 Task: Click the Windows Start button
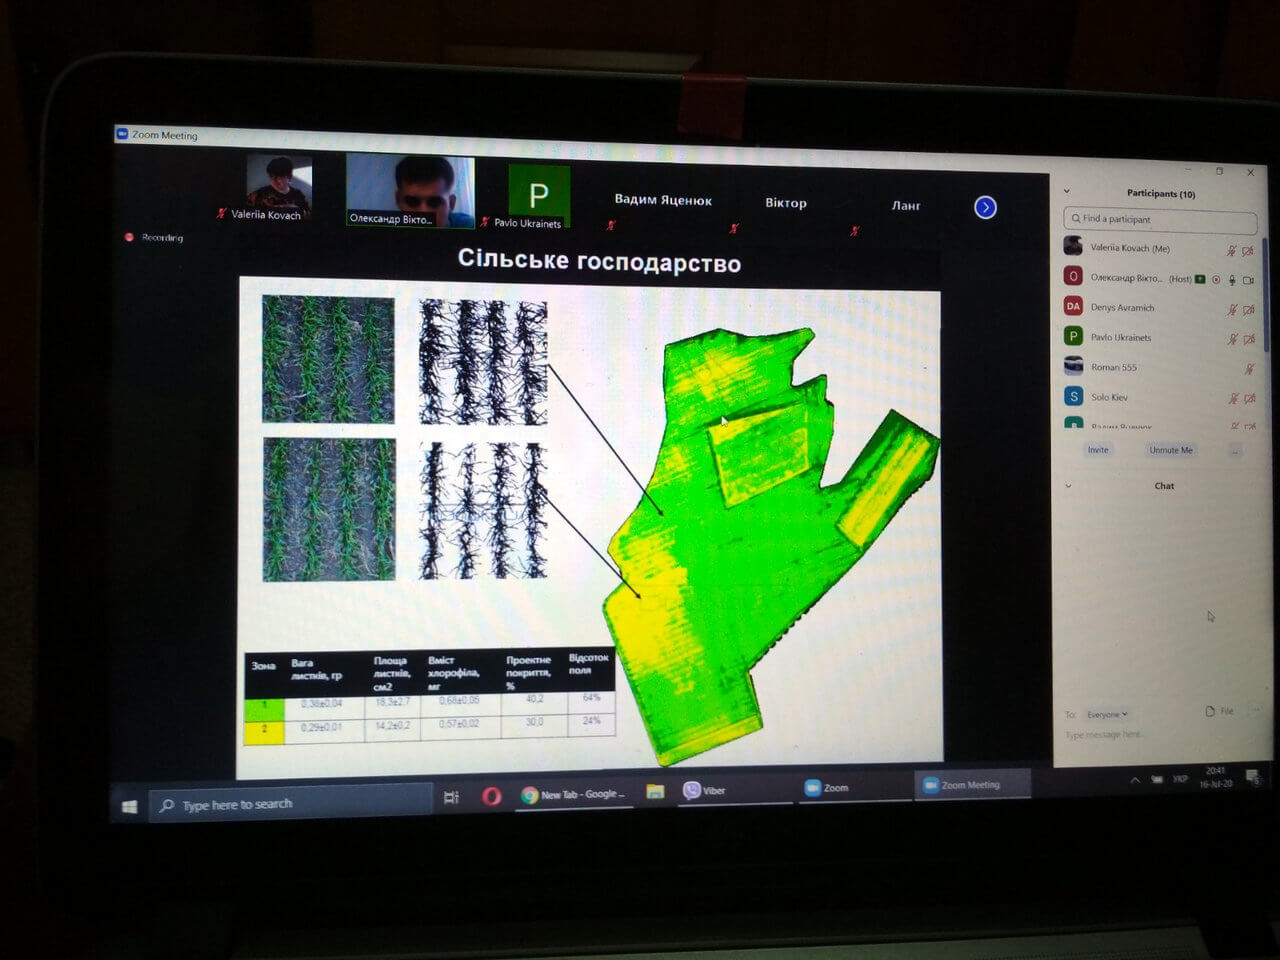point(129,806)
